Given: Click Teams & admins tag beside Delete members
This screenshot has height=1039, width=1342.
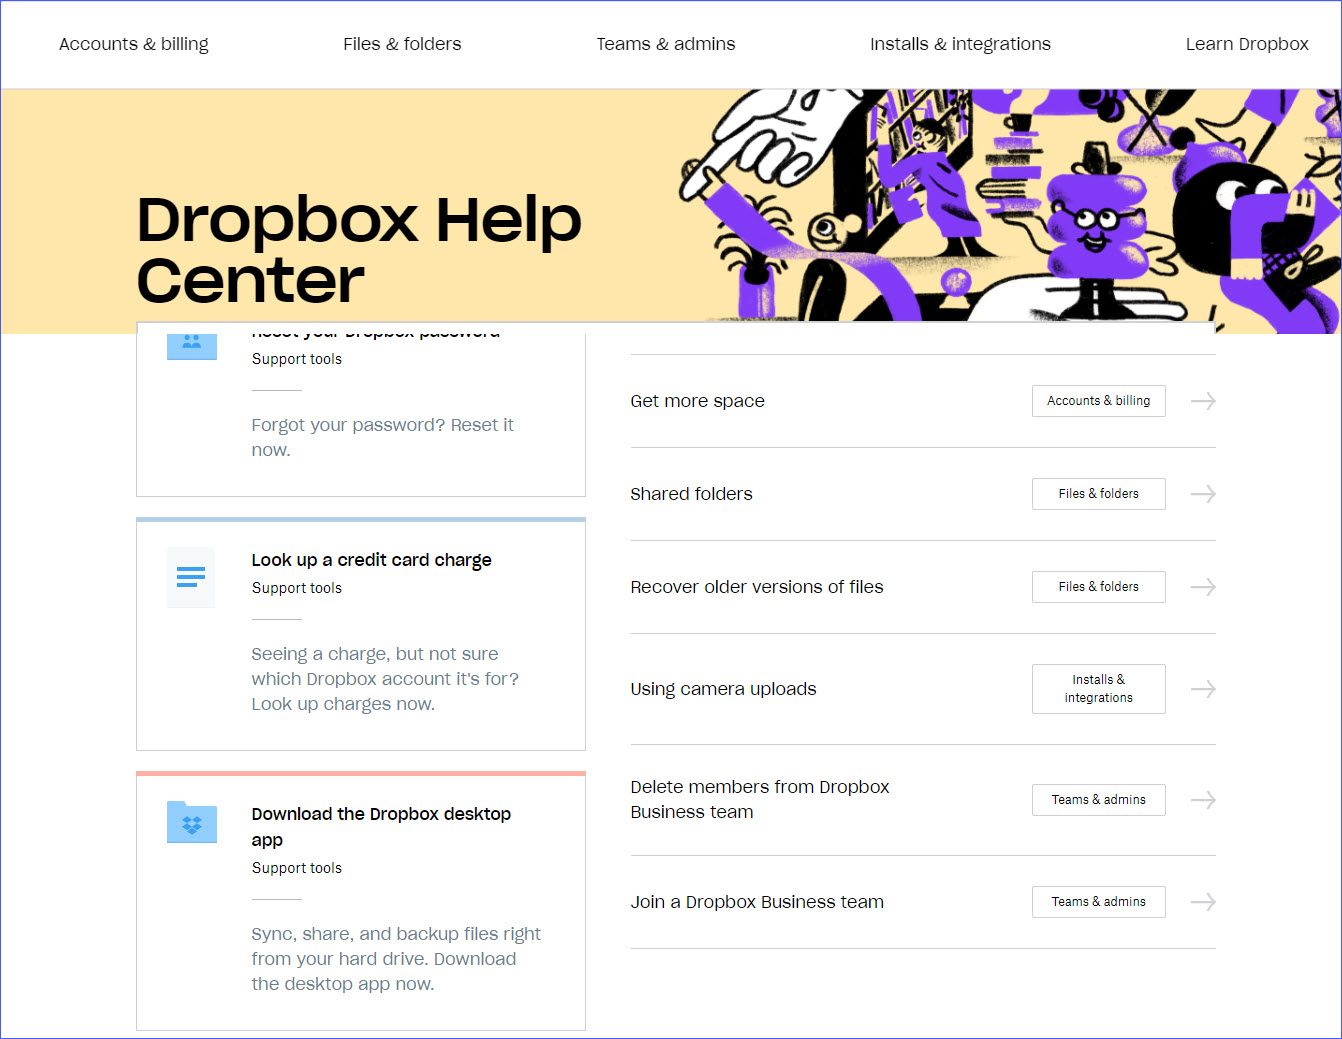Looking at the screenshot, I should click(1098, 800).
